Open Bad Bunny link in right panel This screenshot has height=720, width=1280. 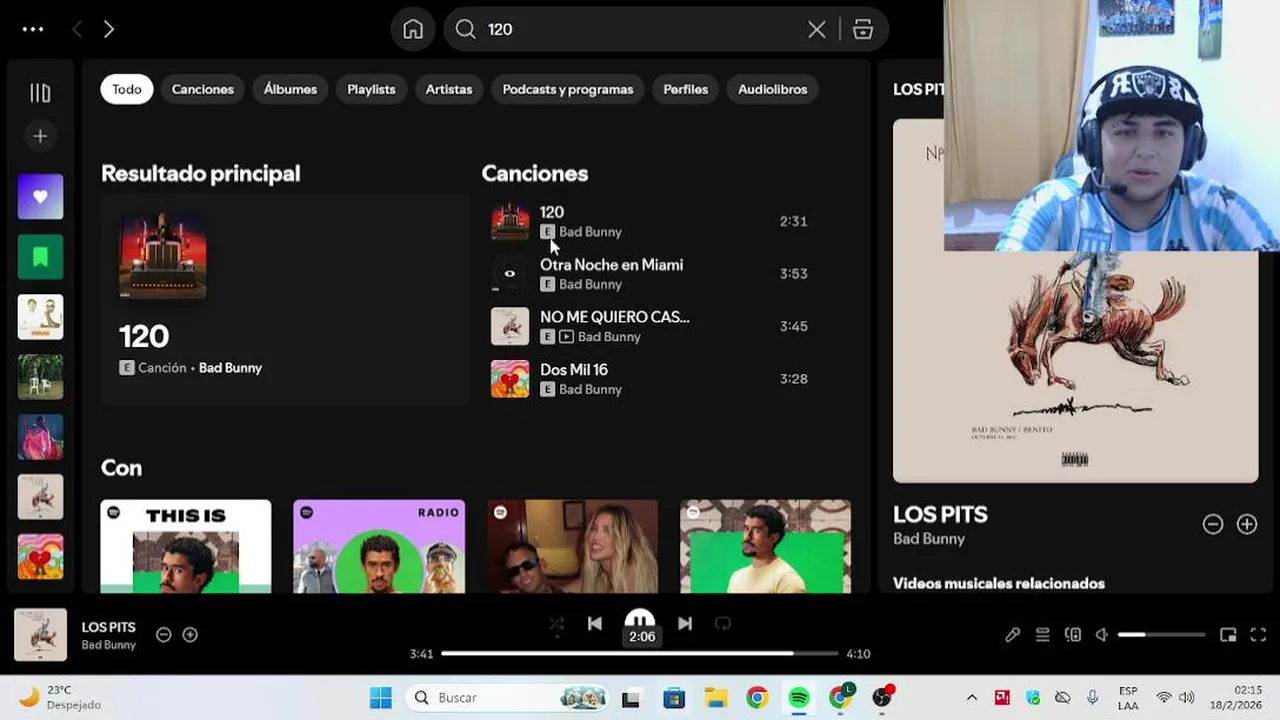coord(929,539)
